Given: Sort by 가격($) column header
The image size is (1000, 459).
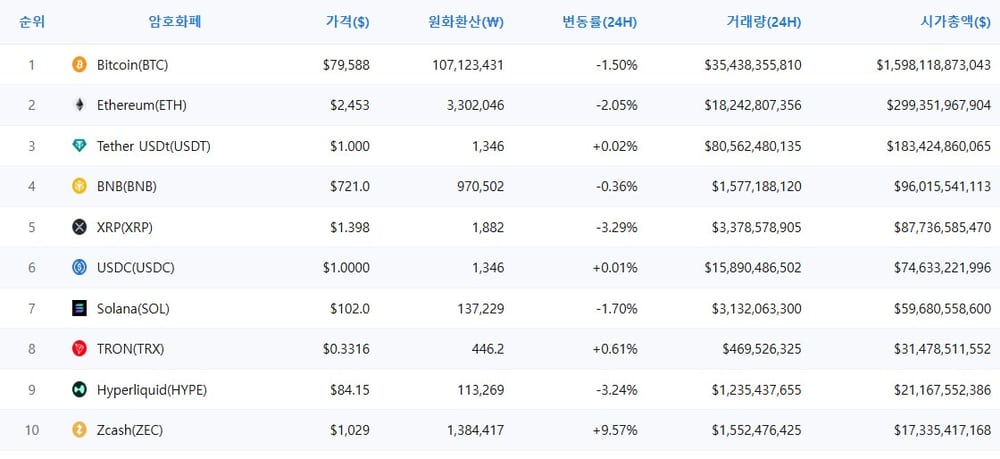Looking at the screenshot, I should click(x=347, y=22).
